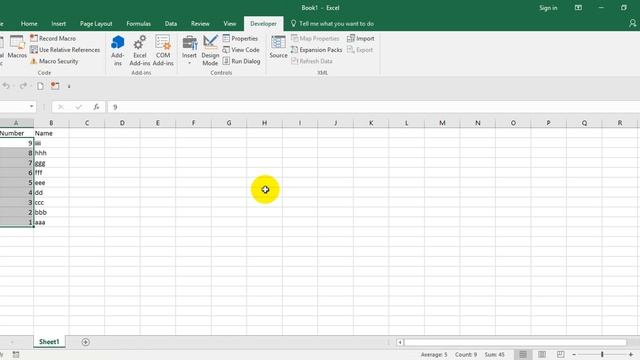
Task: Switch to the Data tab
Action: pyautogui.click(x=171, y=24)
